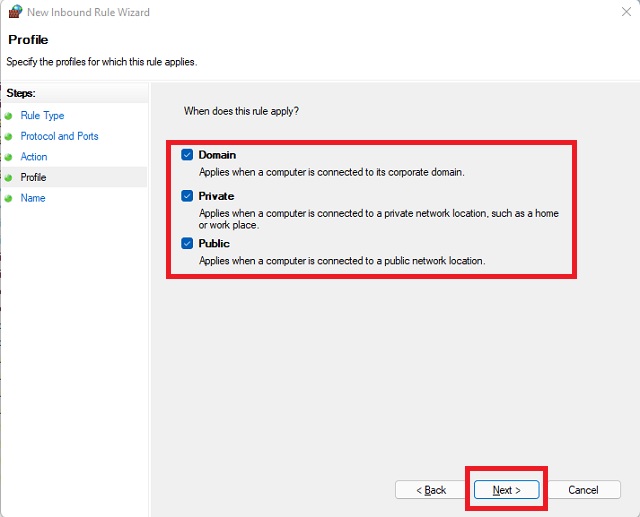Uncheck the Domain profile checkbox
640x517 pixels.
(187, 155)
